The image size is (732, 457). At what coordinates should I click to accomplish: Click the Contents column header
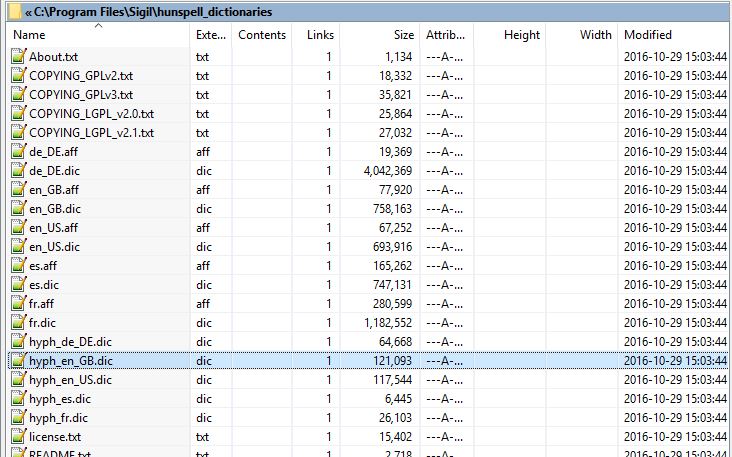(x=262, y=35)
